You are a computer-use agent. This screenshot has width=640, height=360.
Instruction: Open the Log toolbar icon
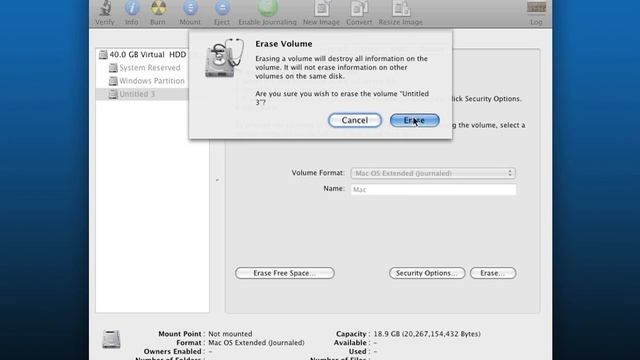(536, 13)
